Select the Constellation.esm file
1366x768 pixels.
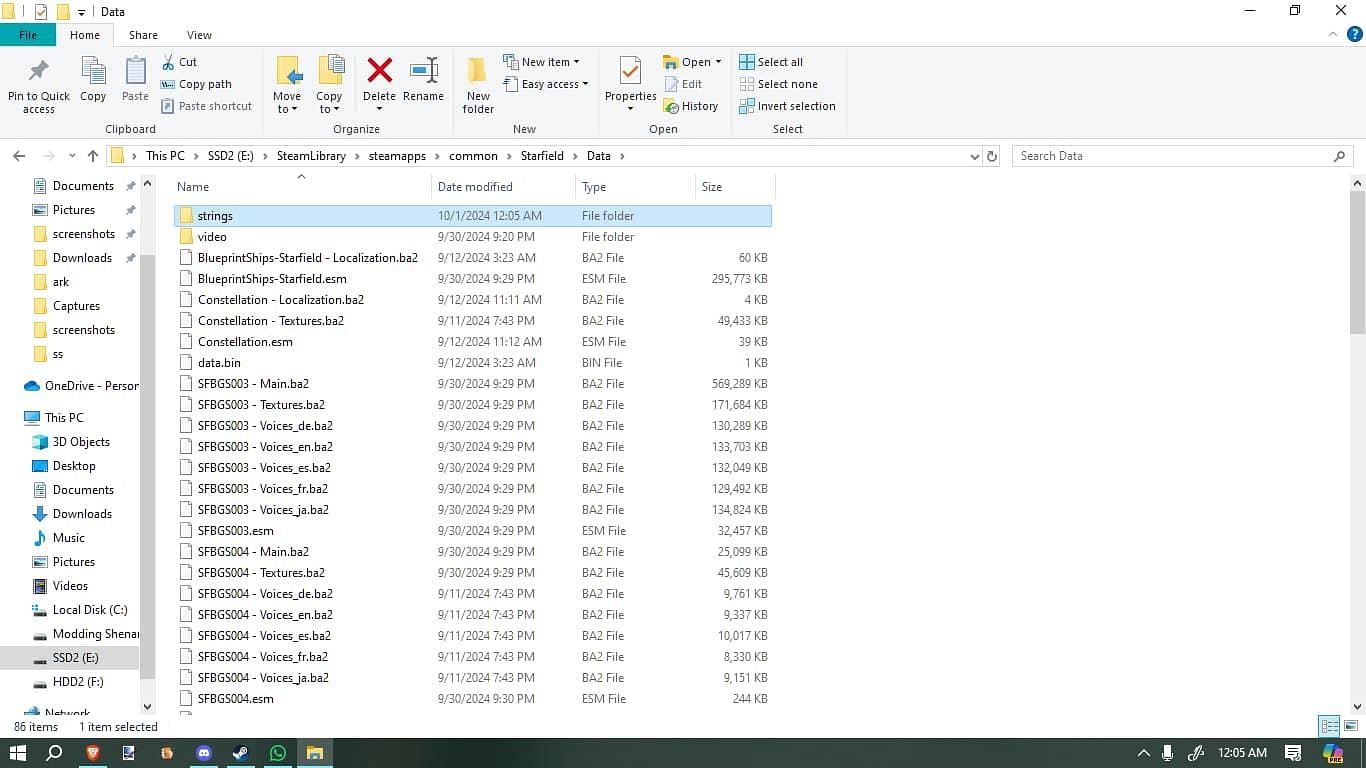[472, 342]
